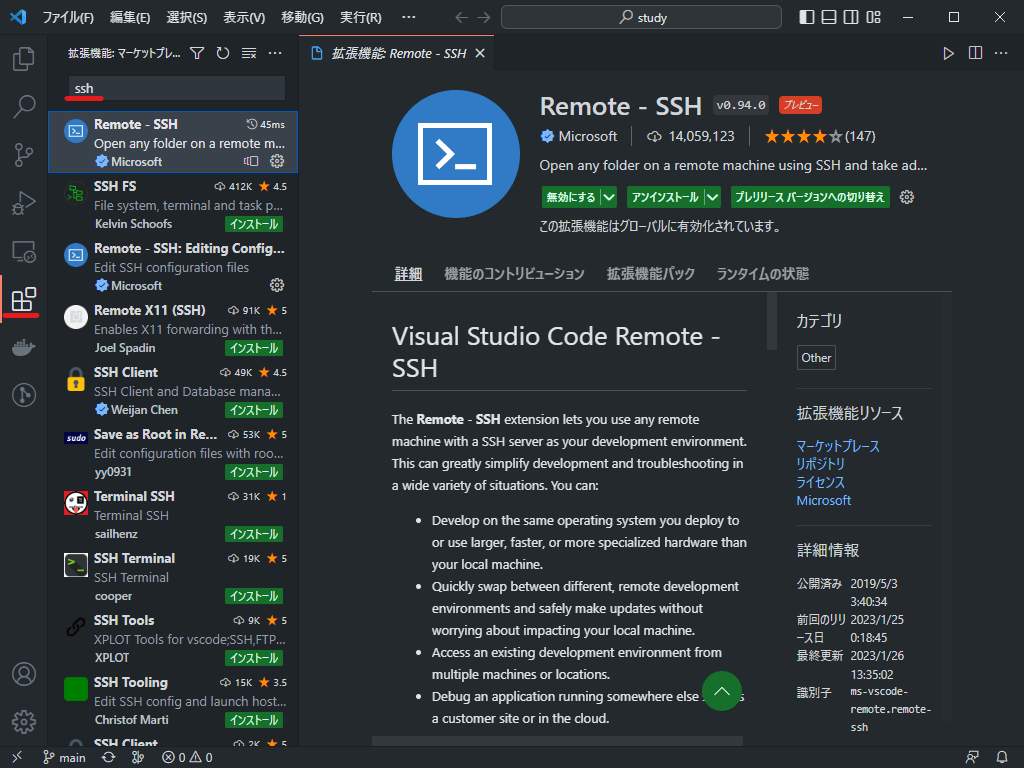Click the remote indicator in the status bar
Image resolution: width=1024 pixels, height=768 pixels.
[16, 757]
